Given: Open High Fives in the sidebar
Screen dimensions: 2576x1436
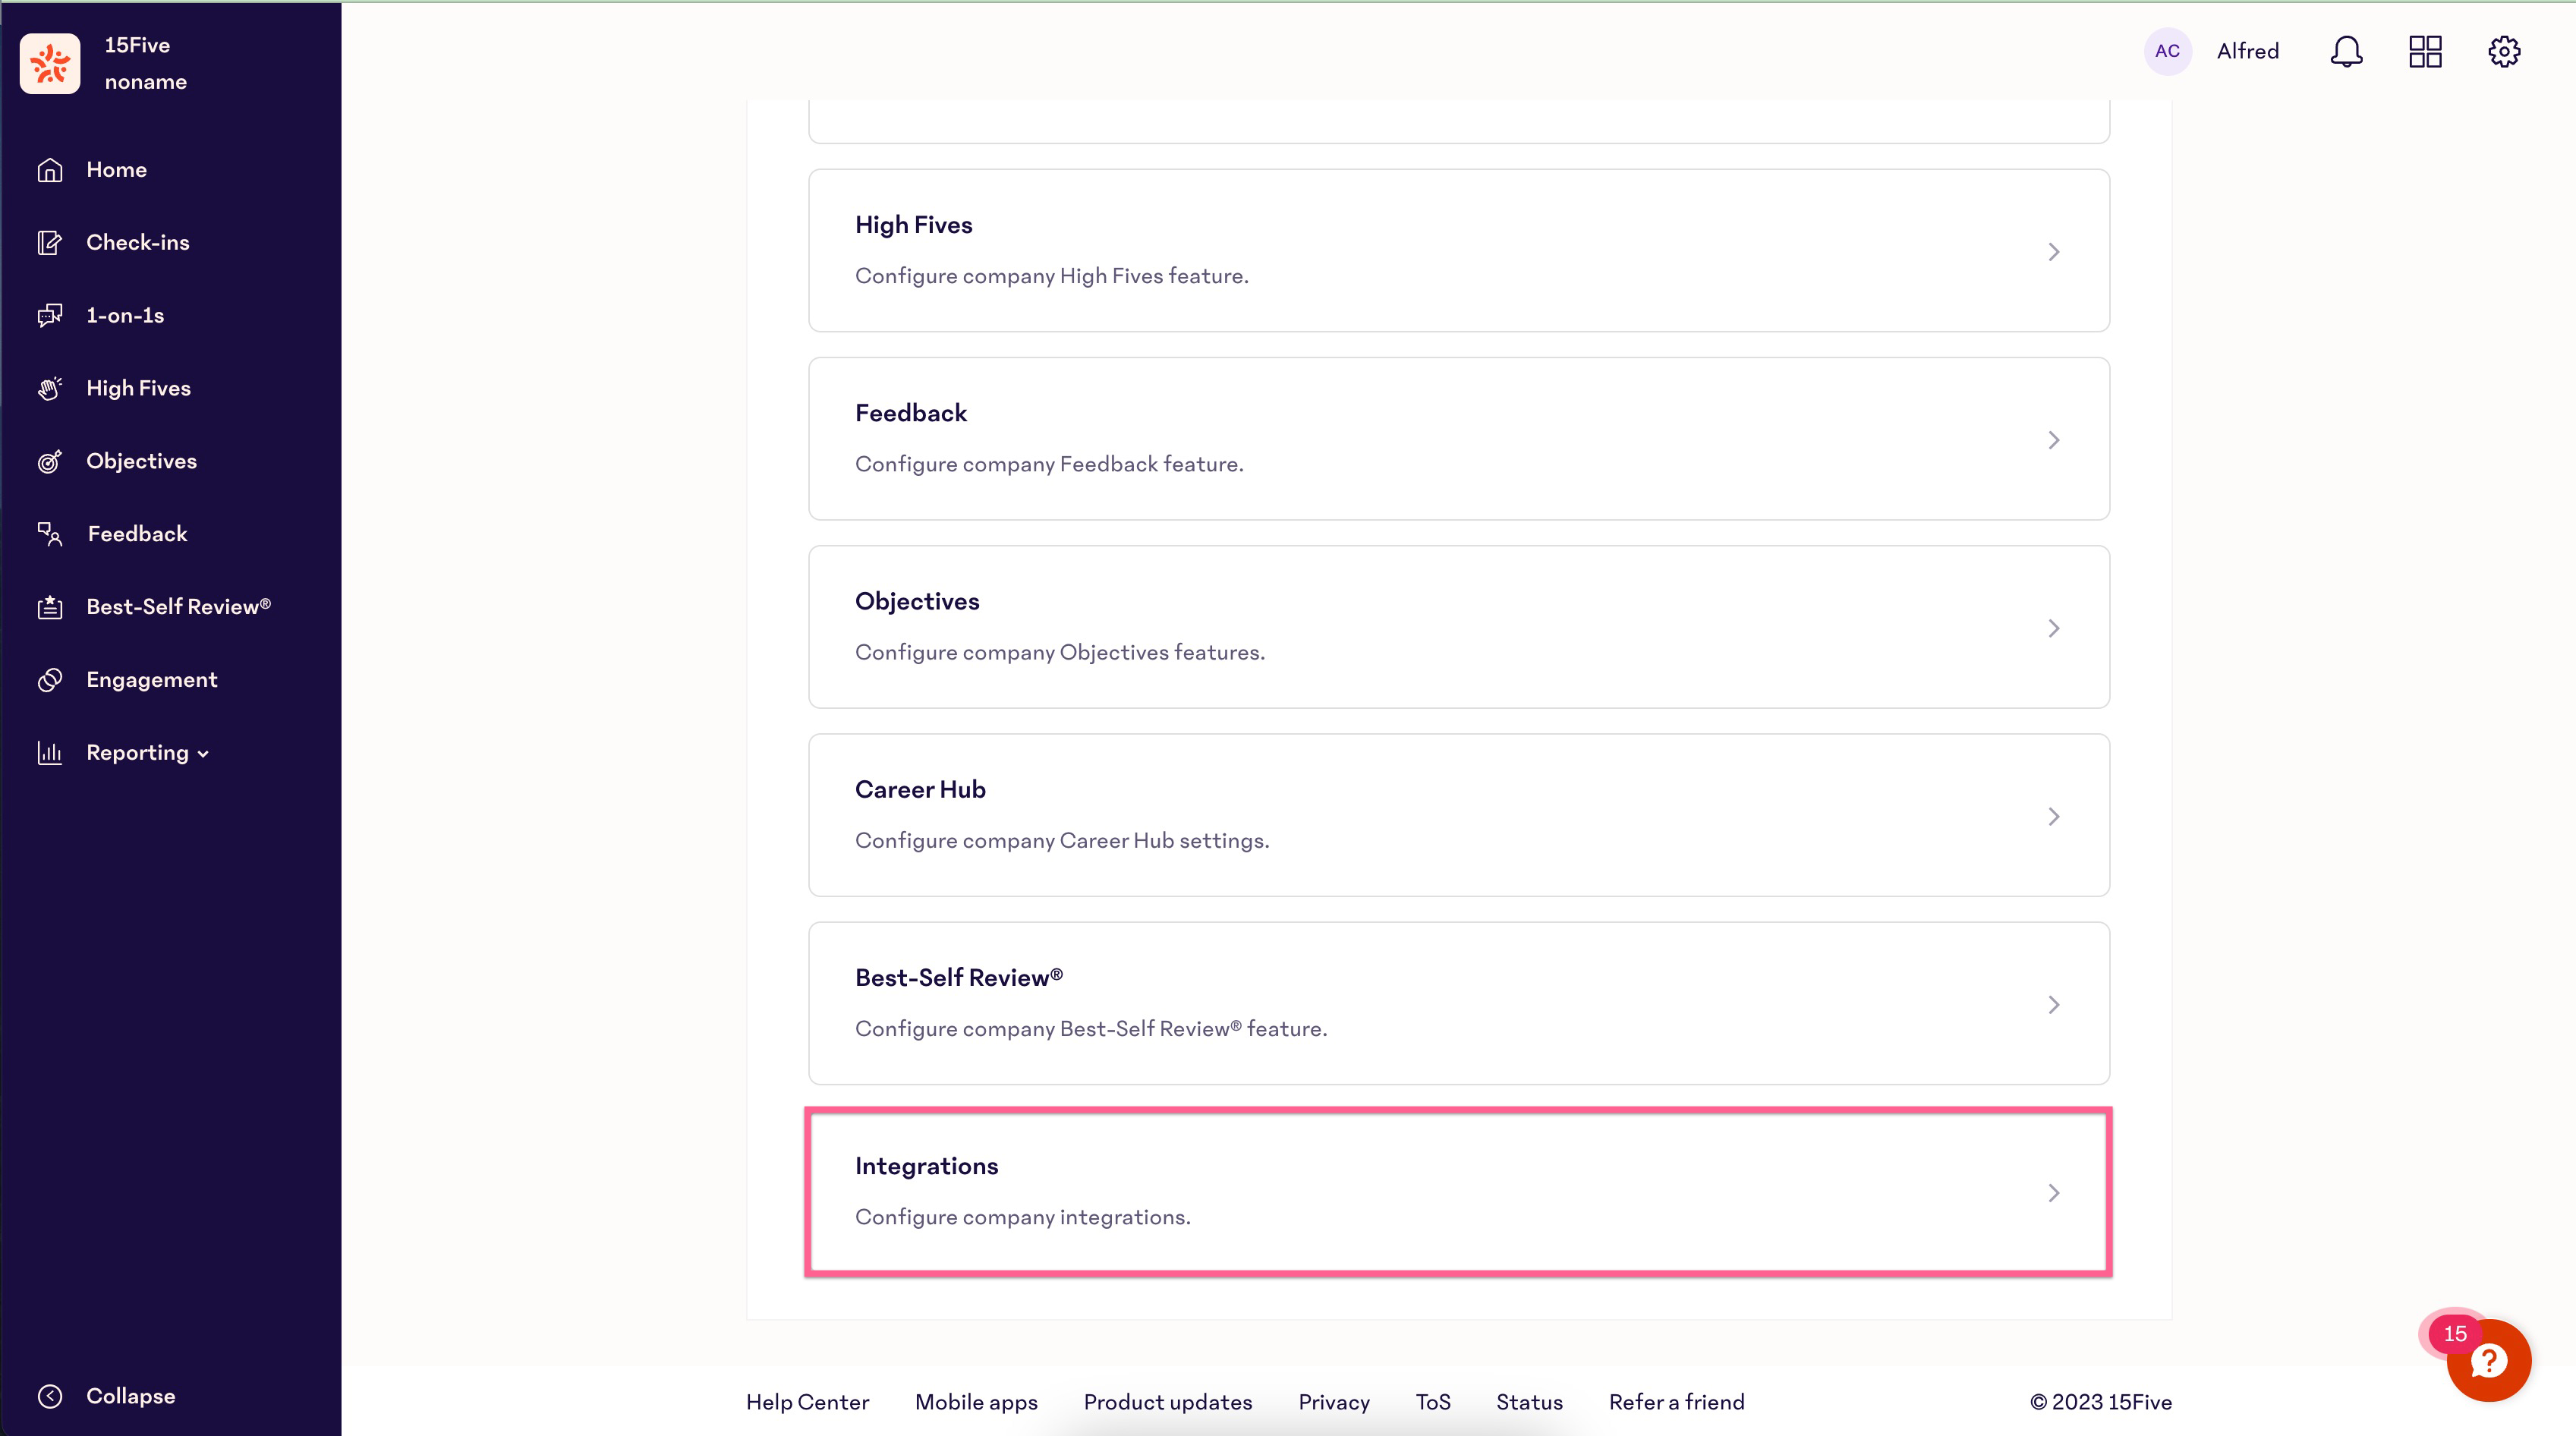Looking at the screenshot, I should [137, 388].
